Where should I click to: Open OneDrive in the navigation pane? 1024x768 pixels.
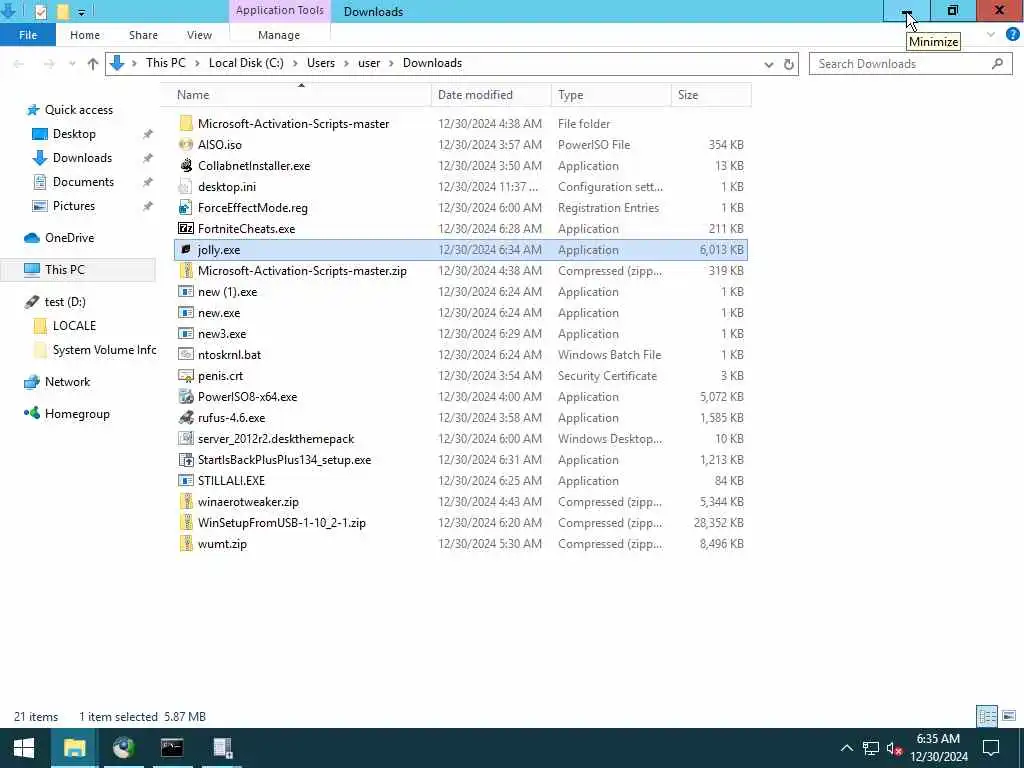coord(69,238)
